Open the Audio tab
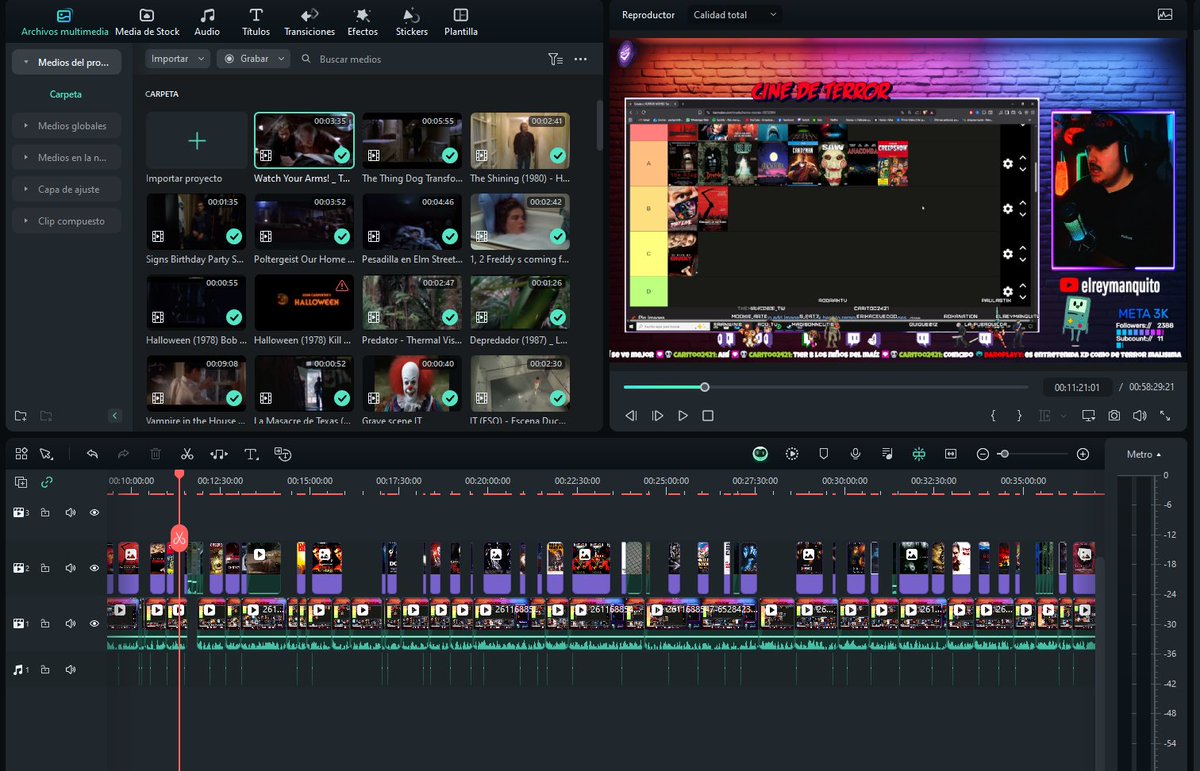Screen dimensions: 1200x771 pos(207,22)
